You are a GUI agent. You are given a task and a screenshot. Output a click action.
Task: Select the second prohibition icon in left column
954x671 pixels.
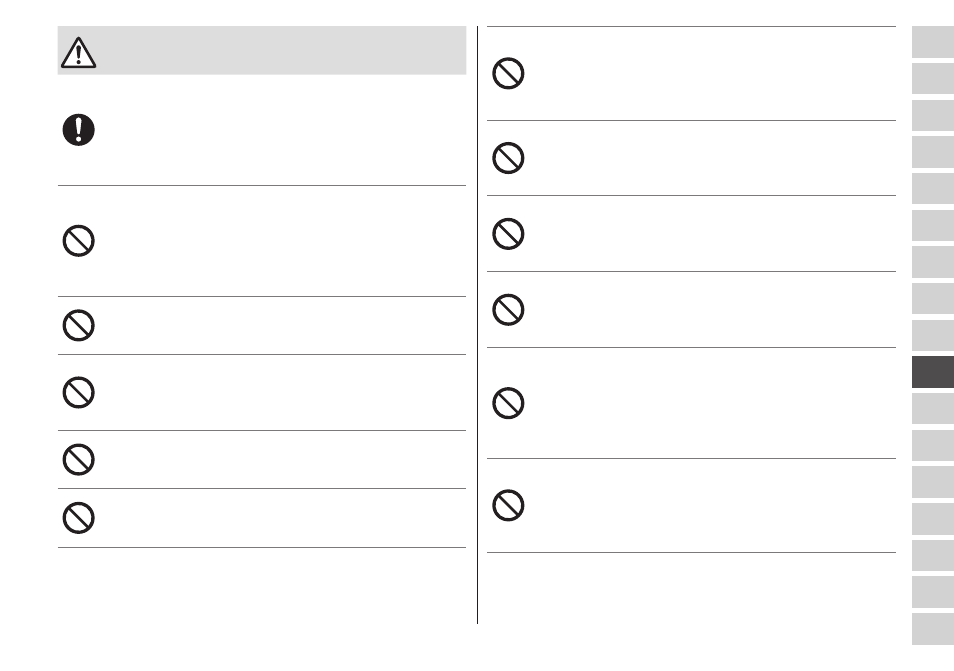click(78, 325)
